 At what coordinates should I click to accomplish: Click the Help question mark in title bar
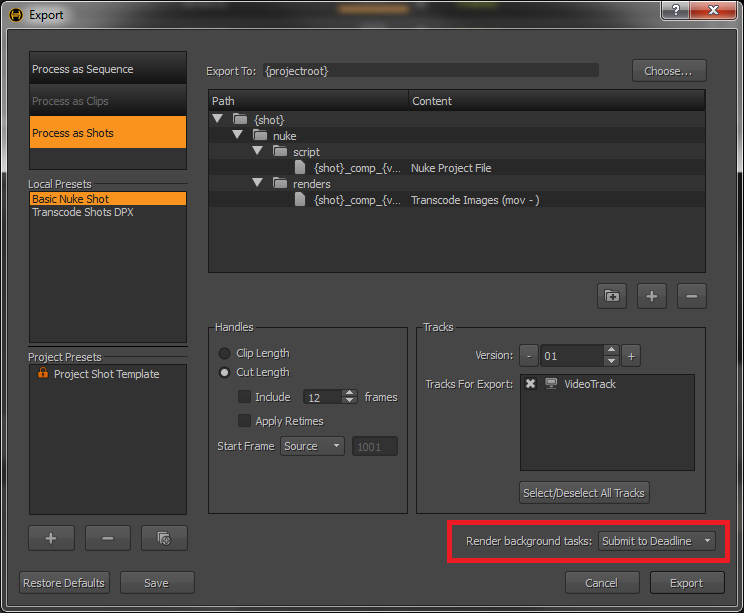point(676,12)
